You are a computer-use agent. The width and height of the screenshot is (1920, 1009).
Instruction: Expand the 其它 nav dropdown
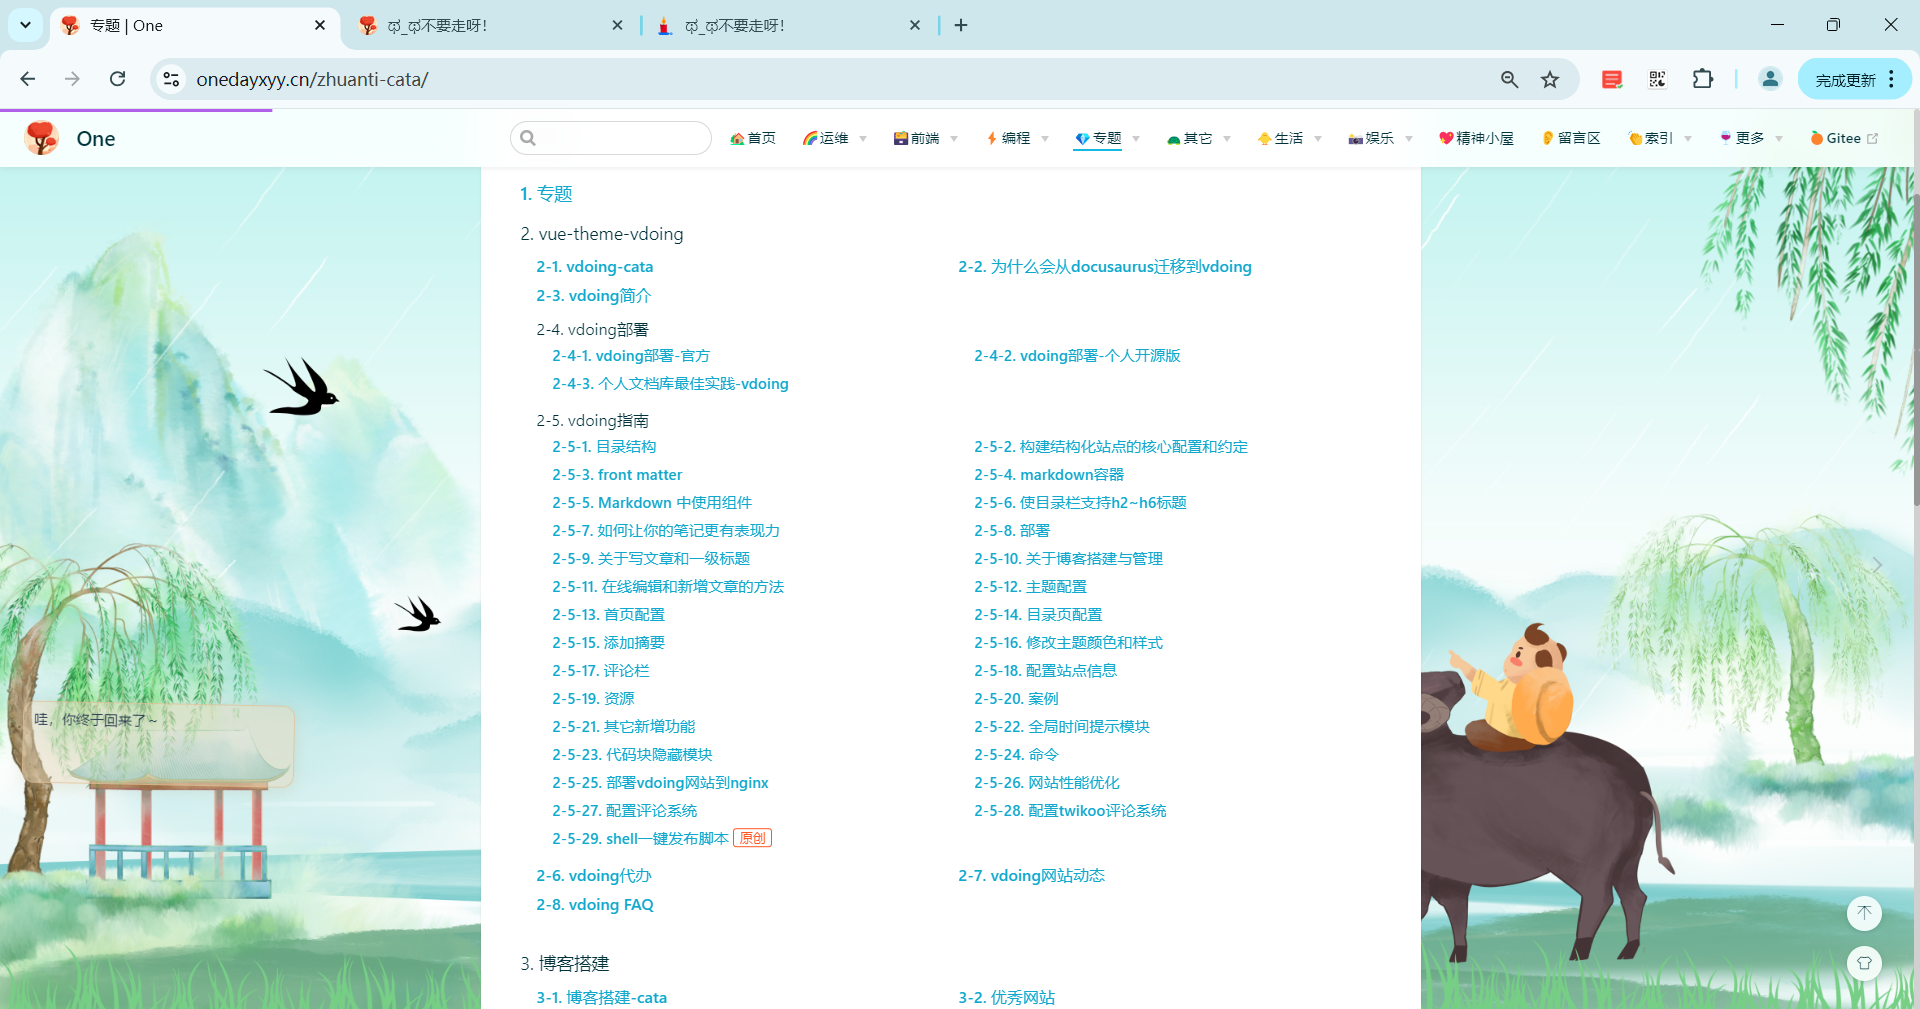tap(1198, 138)
